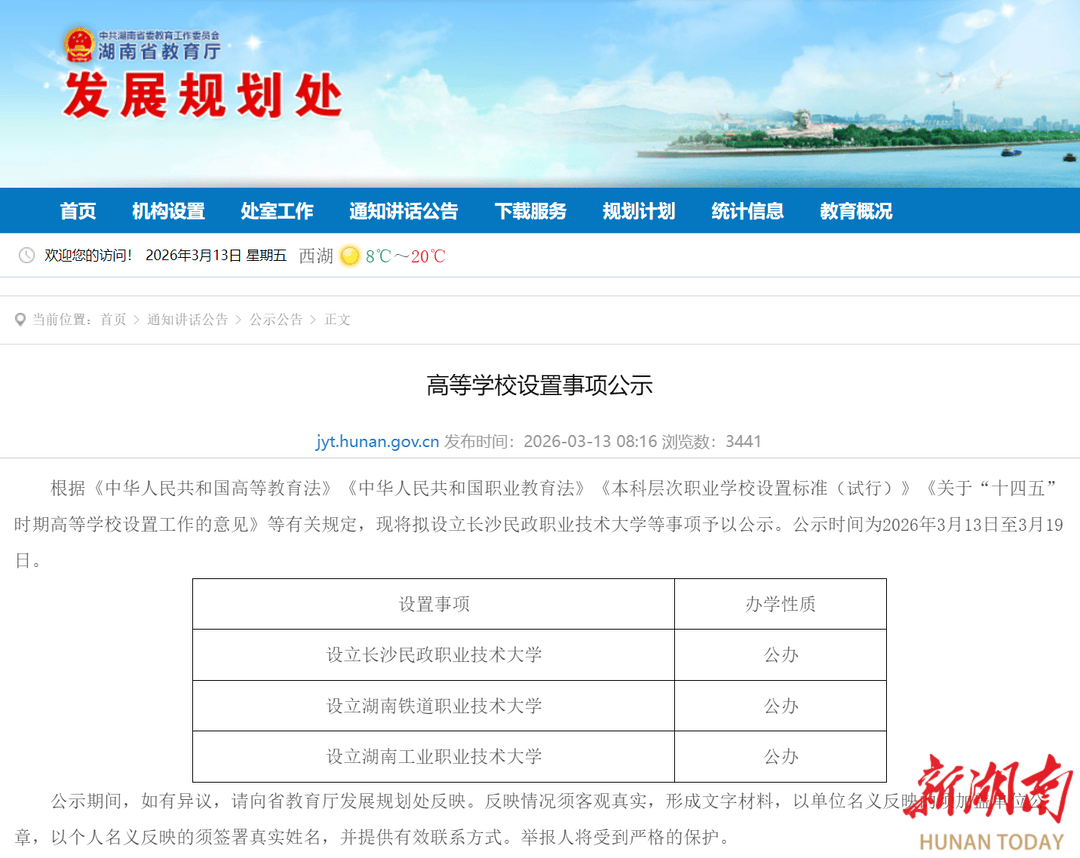Viewport: 1080px width, 858px height.
Task: Click the clock icon beside the welcome message
Action: 27,257
